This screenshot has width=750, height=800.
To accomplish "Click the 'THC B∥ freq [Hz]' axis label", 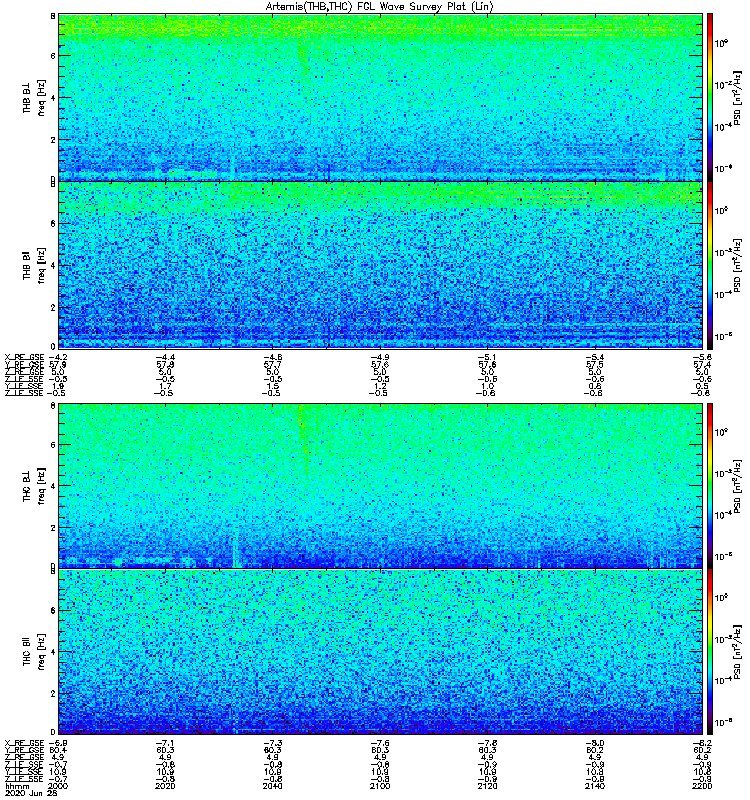I will point(34,652).
